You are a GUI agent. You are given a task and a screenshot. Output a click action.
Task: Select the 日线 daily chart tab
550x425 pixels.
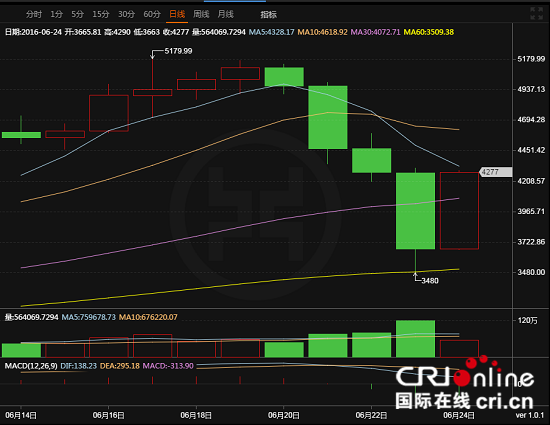pyautogui.click(x=177, y=14)
